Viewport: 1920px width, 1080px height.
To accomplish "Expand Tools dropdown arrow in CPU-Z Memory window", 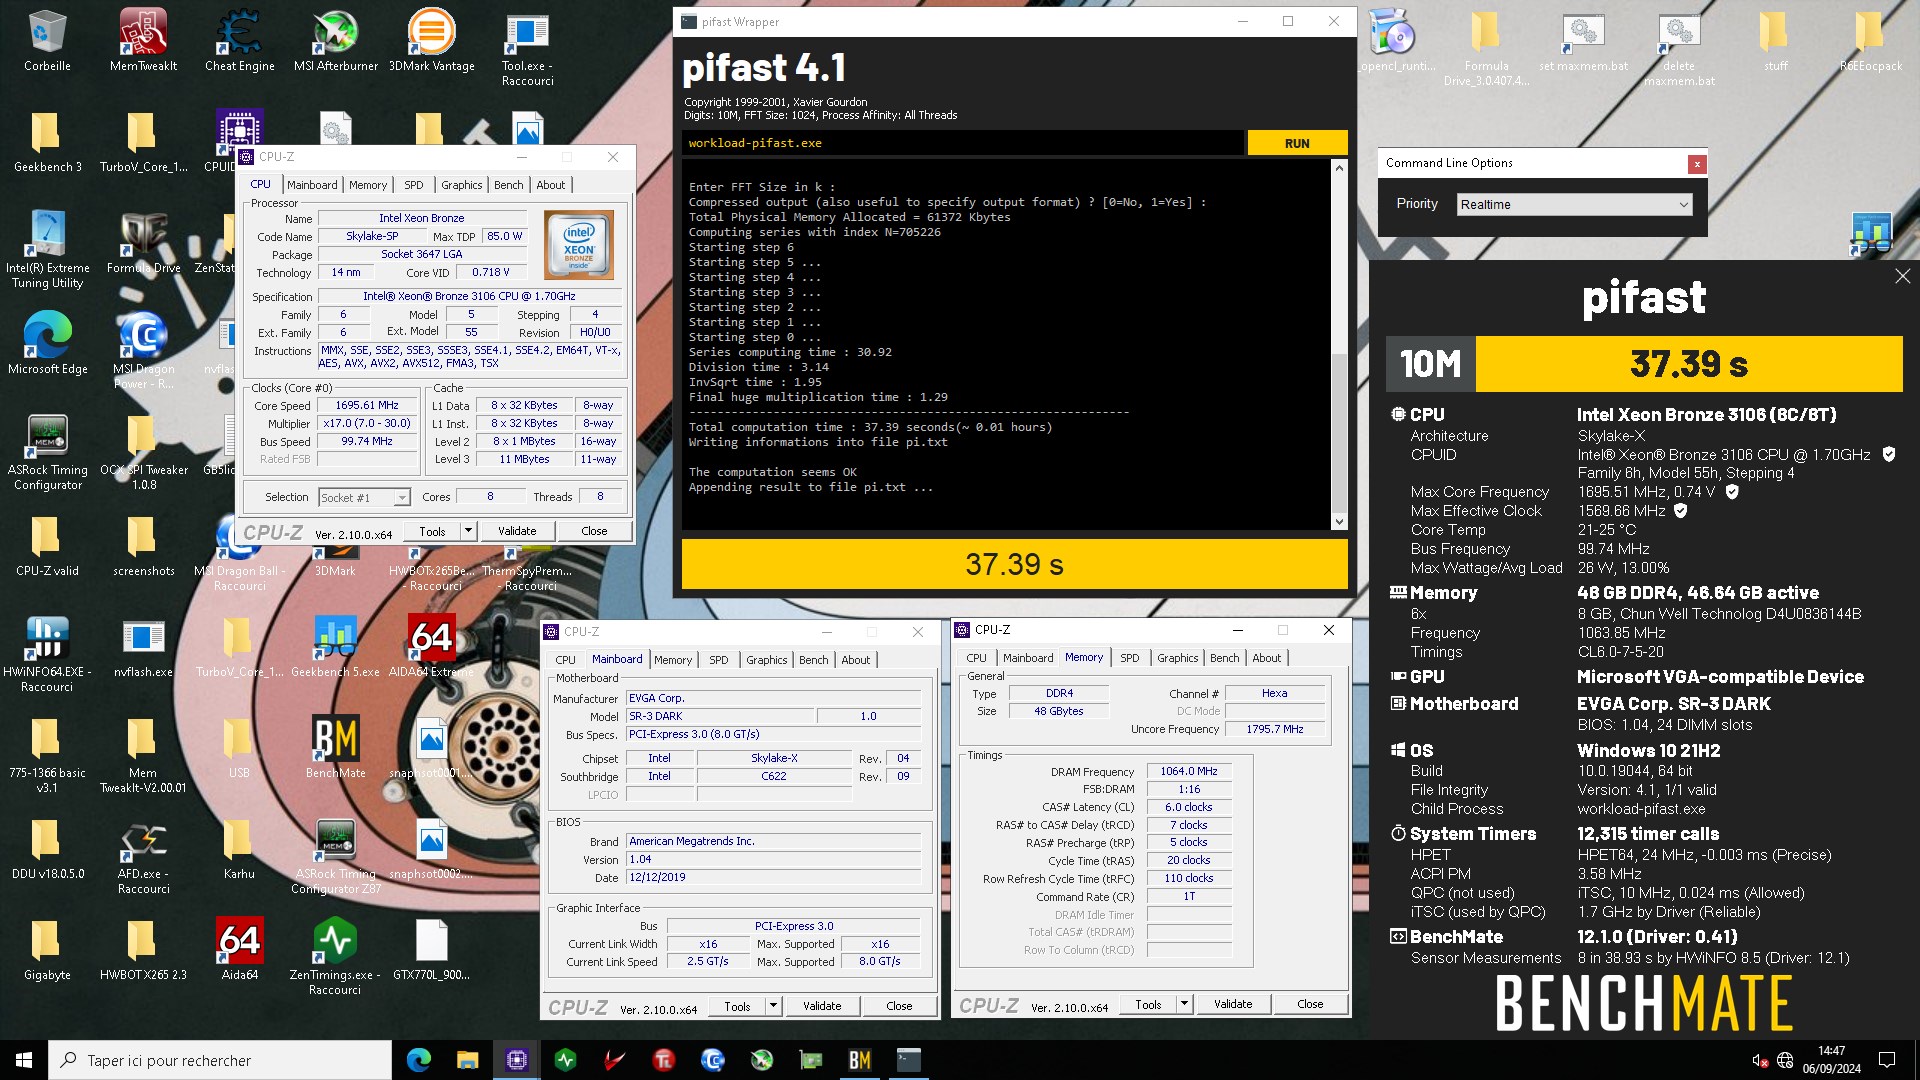I will [x=1184, y=1004].
